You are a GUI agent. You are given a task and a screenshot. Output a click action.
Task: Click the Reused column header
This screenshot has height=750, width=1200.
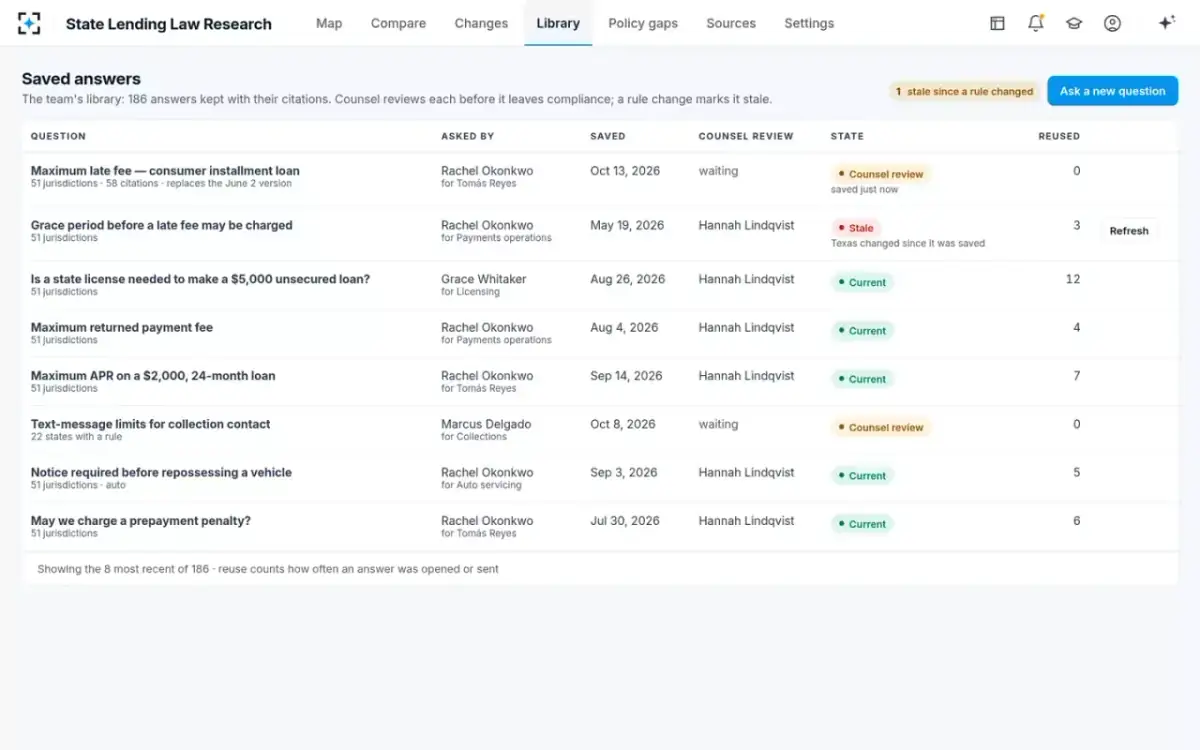click(1059, 136)
